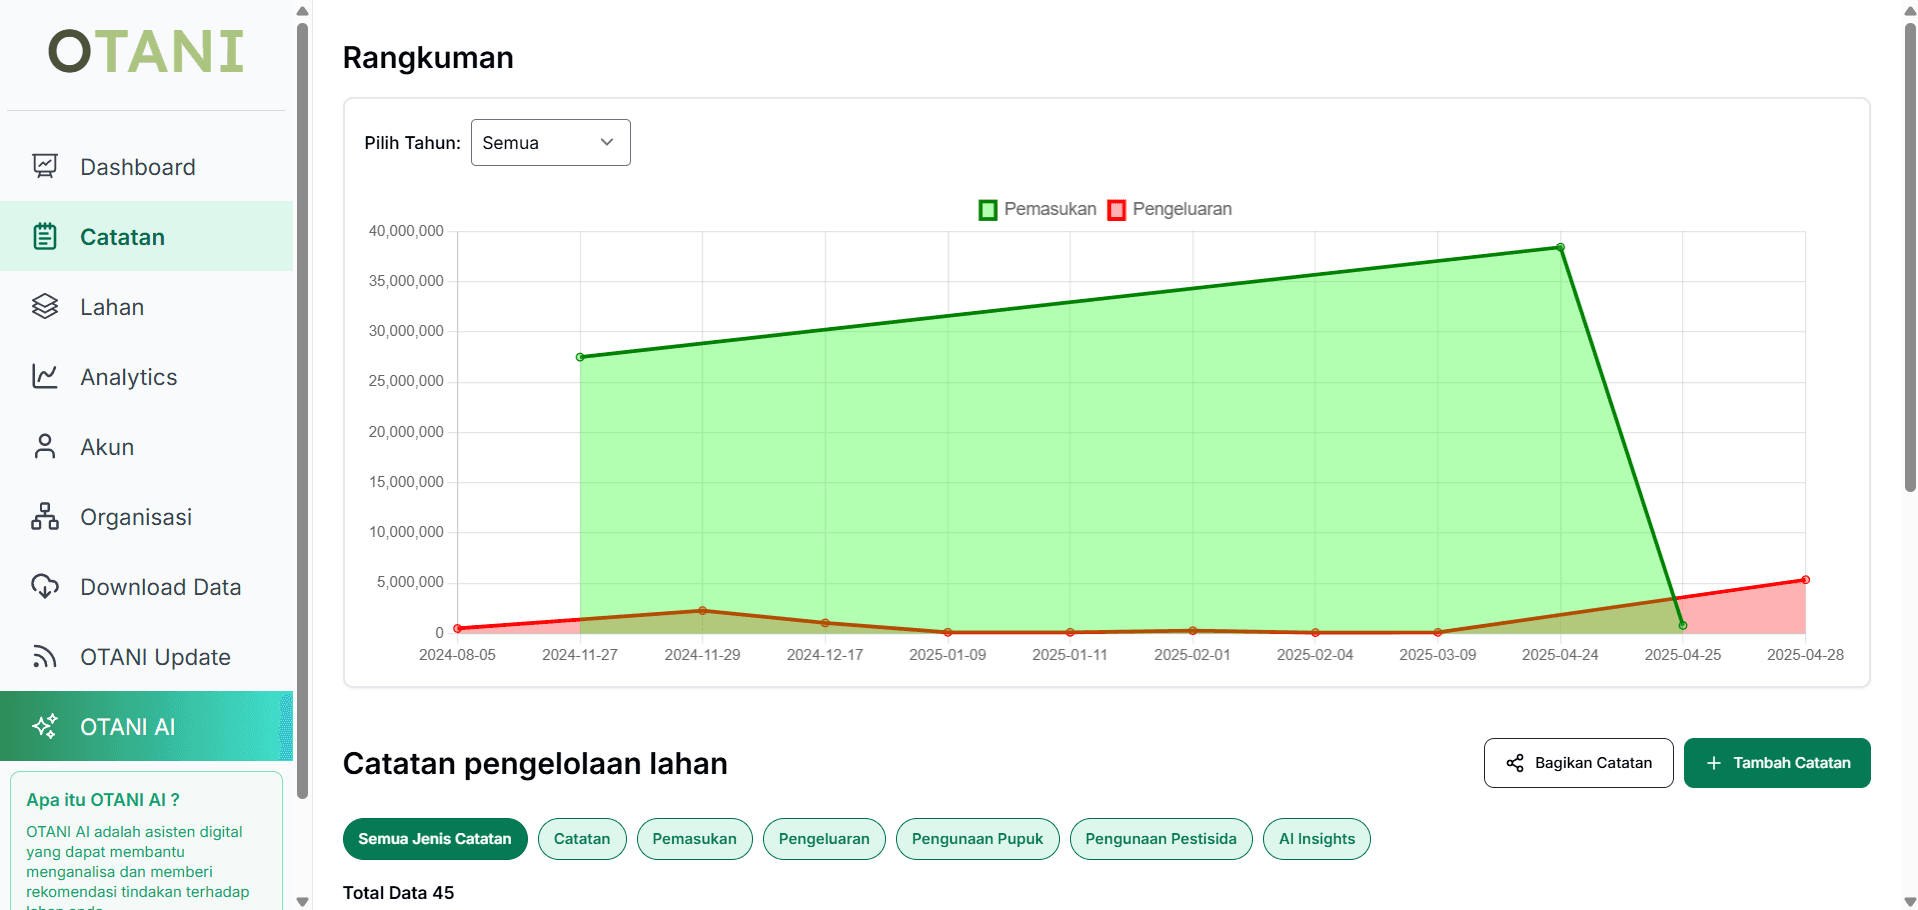Select the OTANI AI sparkle icon
Screen dimensions: 1918x910
45,726
